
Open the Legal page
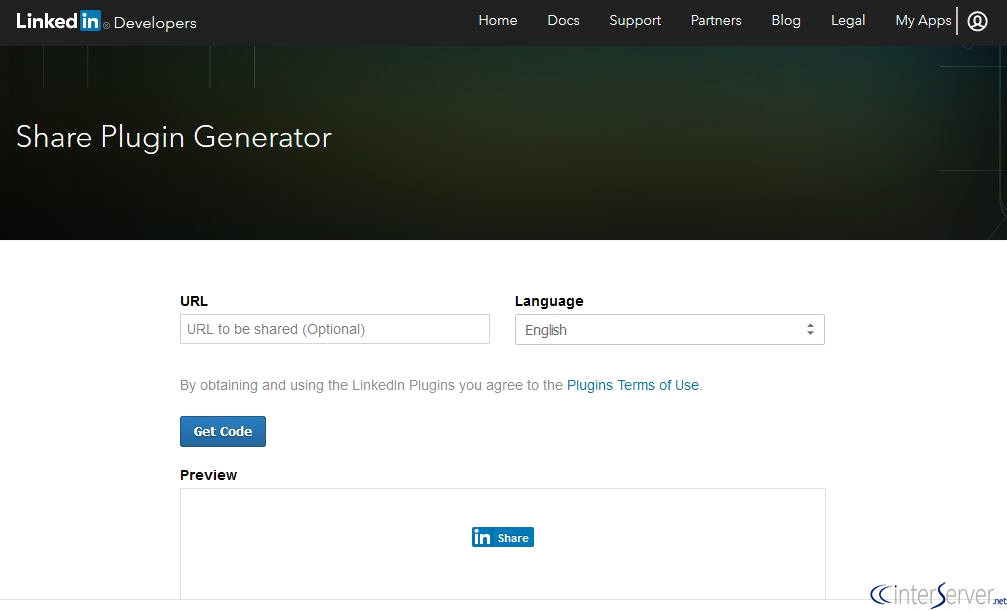click(x=848, y=21)
